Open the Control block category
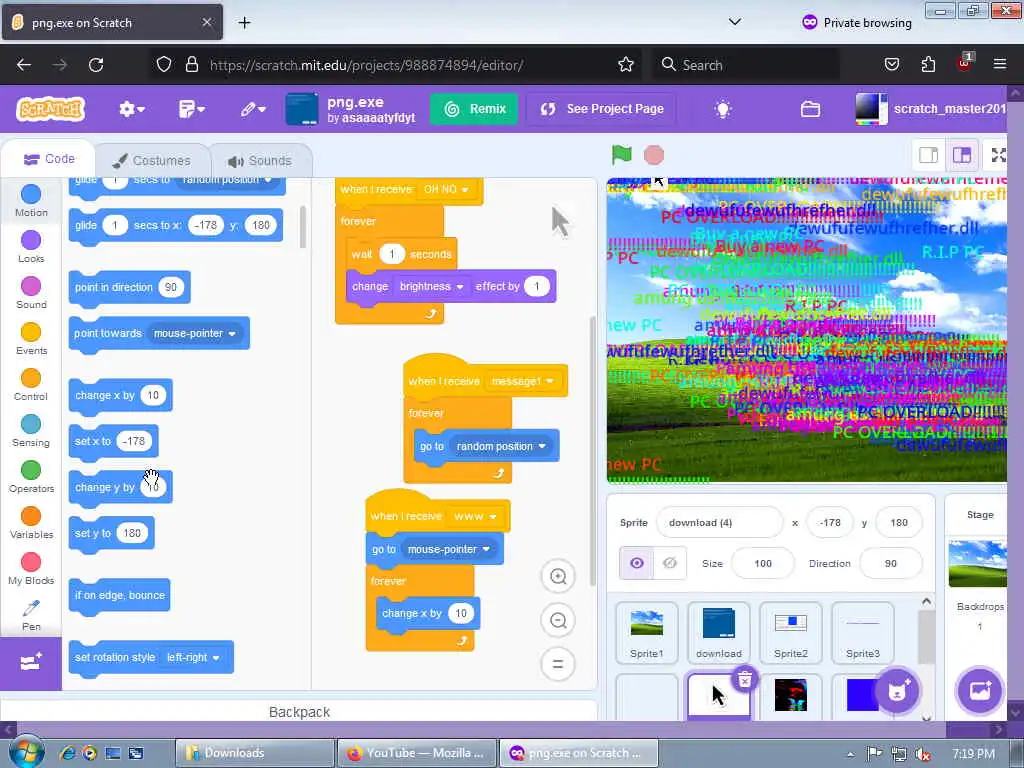Image resolution: width=1024 pixels, height=768 pixels. [x=31, y=385]
